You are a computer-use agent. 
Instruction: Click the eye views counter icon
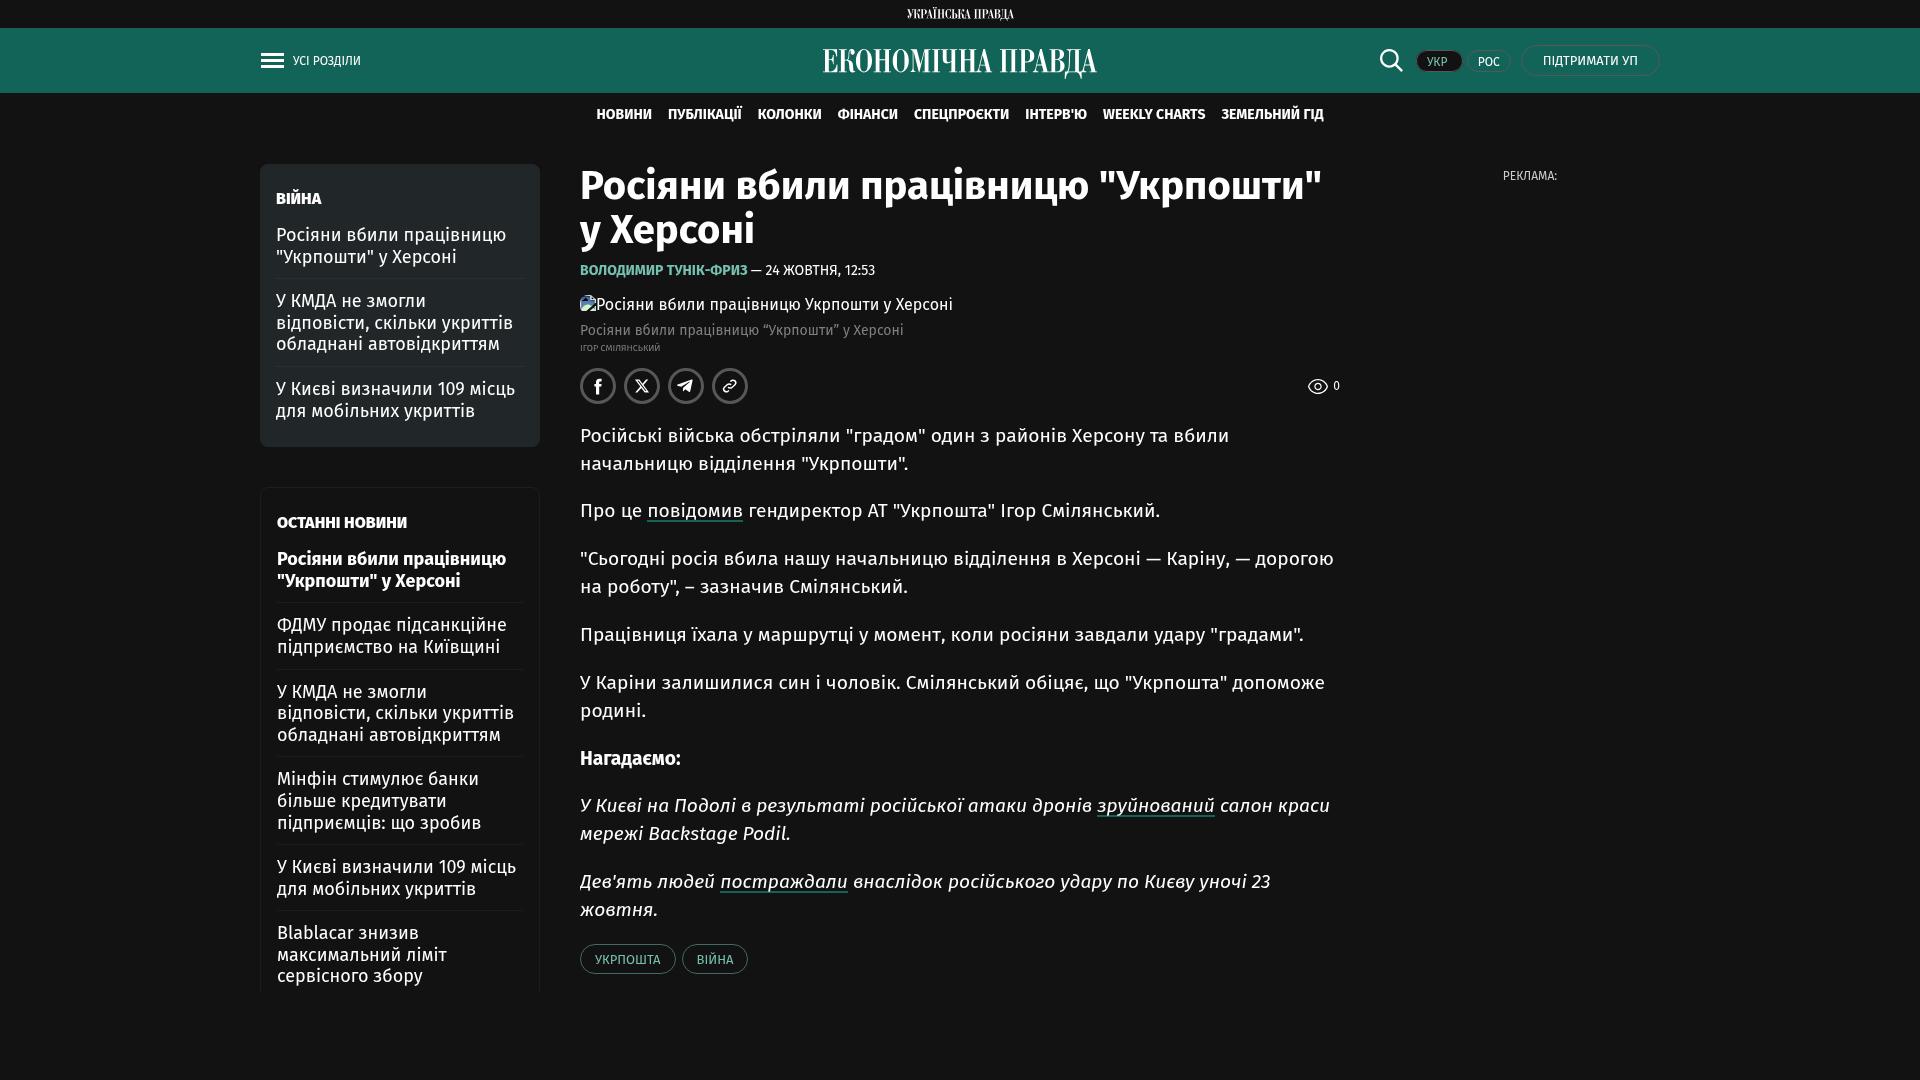pyautogui.click(x=1318, y=386)
